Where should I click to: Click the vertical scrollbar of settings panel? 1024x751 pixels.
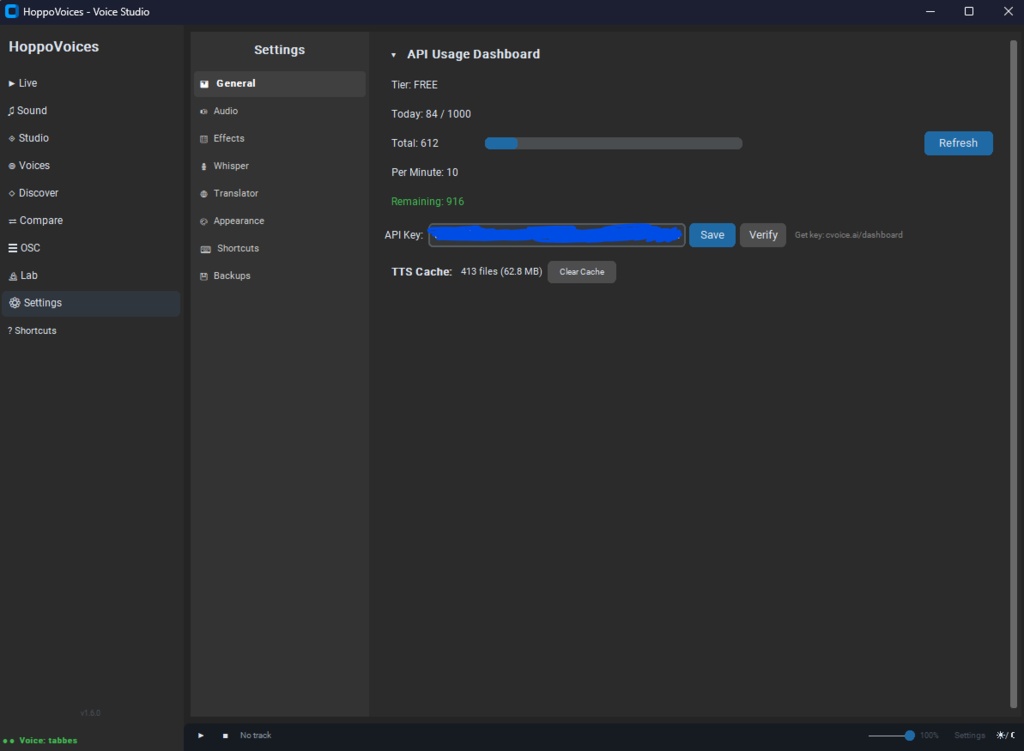1014,374
